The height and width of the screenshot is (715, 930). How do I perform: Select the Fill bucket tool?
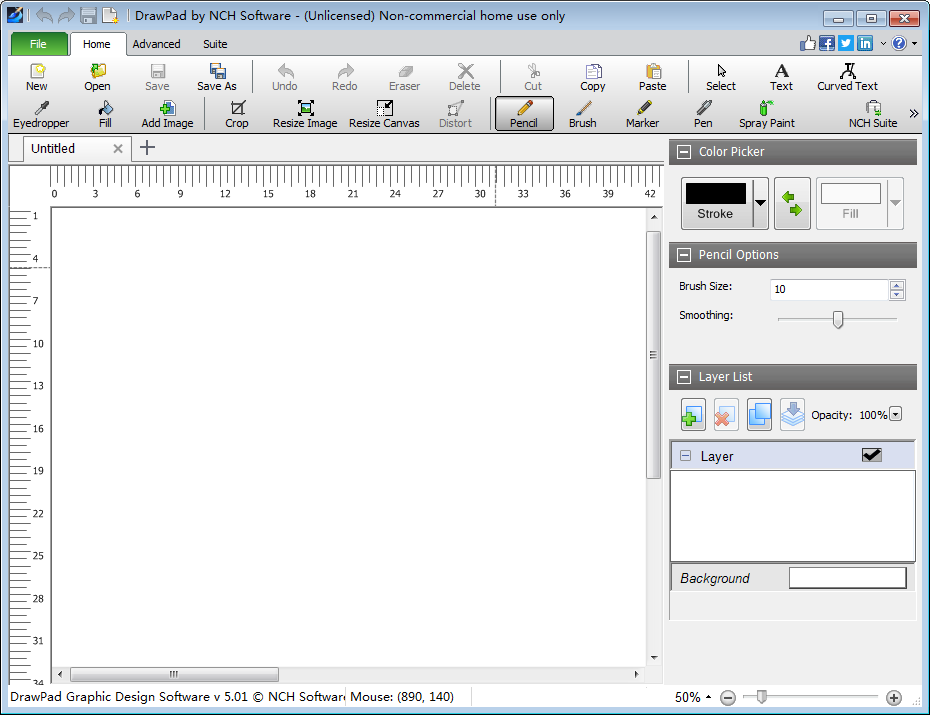[x=105, y=114]
